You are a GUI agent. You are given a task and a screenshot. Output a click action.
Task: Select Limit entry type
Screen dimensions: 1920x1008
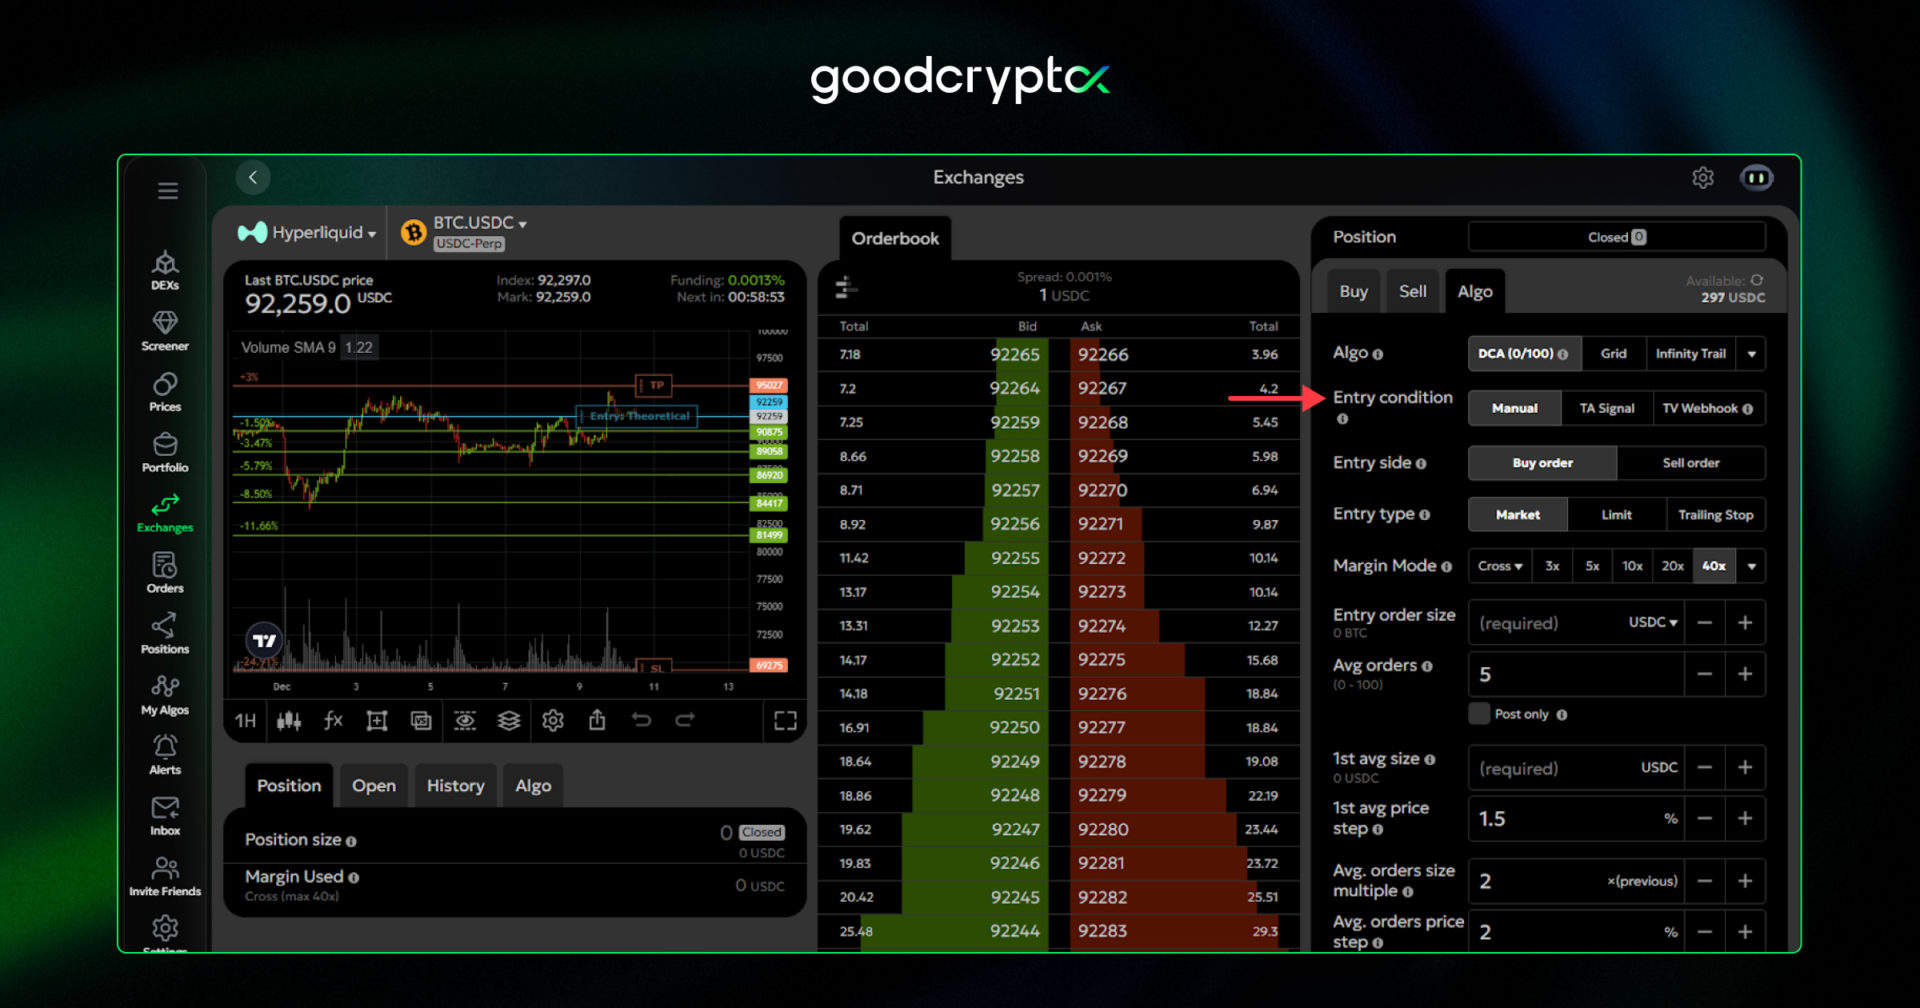[x=1616, y=515]
